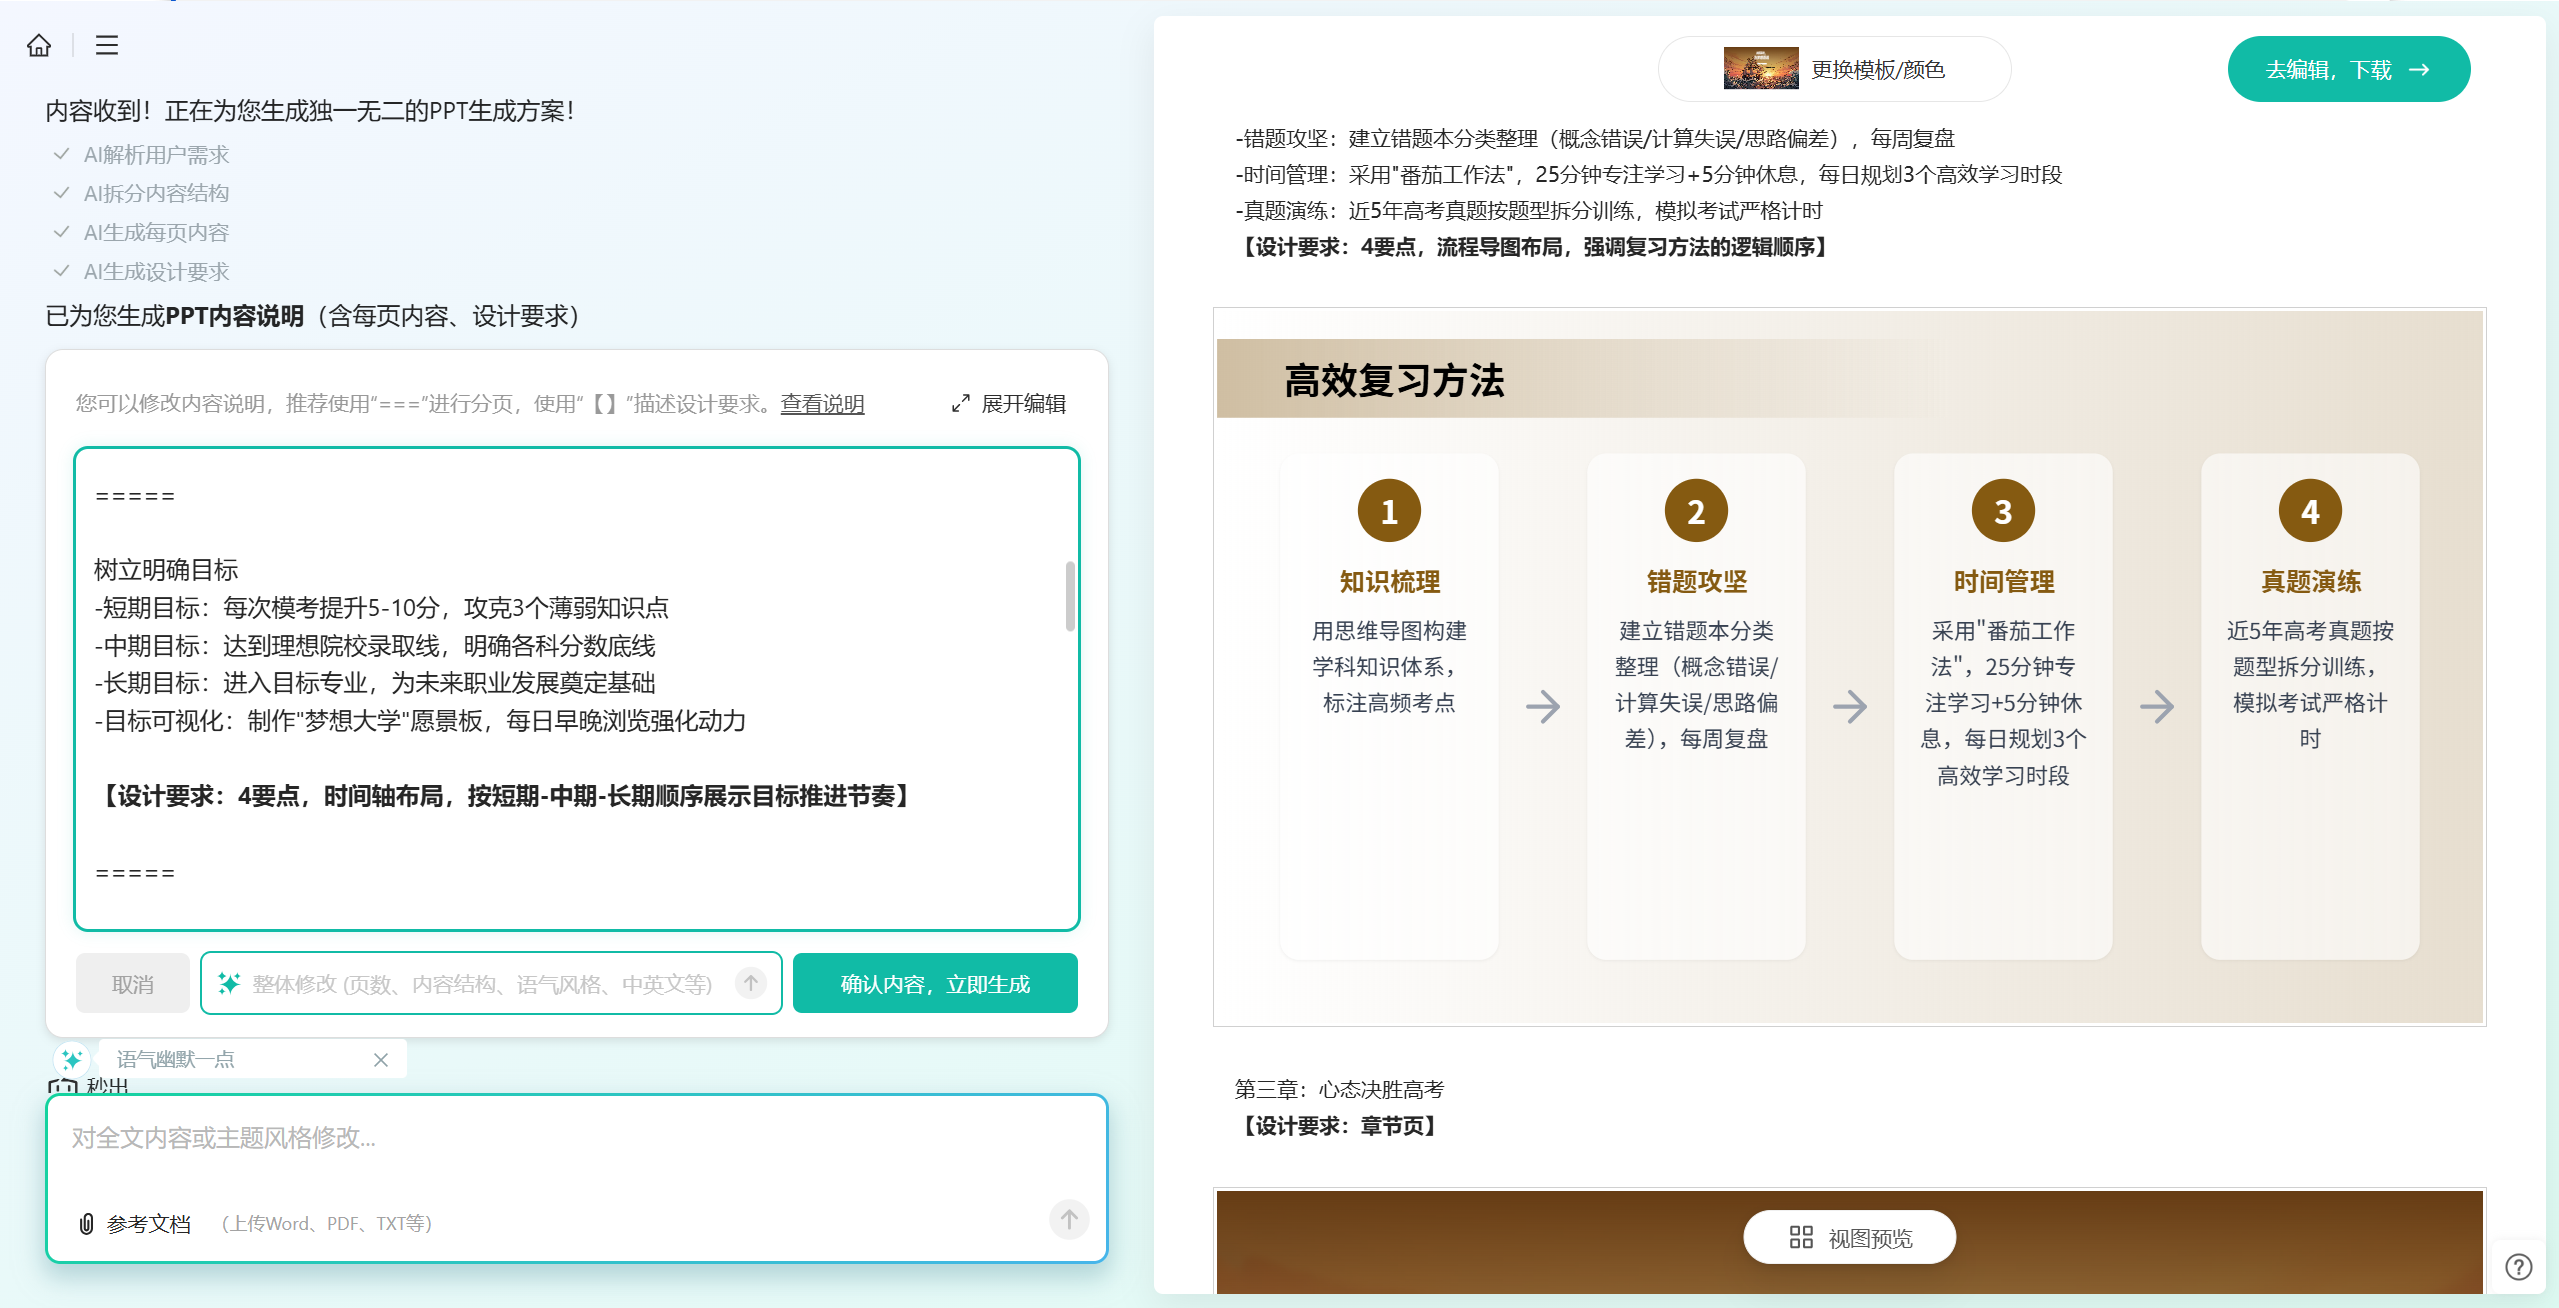2559x1308 pixels.
Task: Click the 高效复习方法 slide title
Action: [x=1394, y=380]
